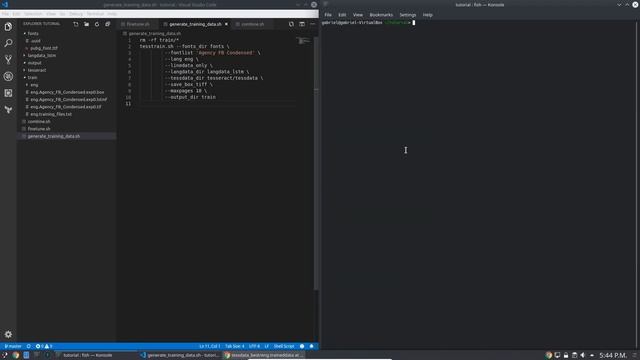Open the Konsole Bookmarks menu
Screen dimensions: 640x360
click(381, 15)
